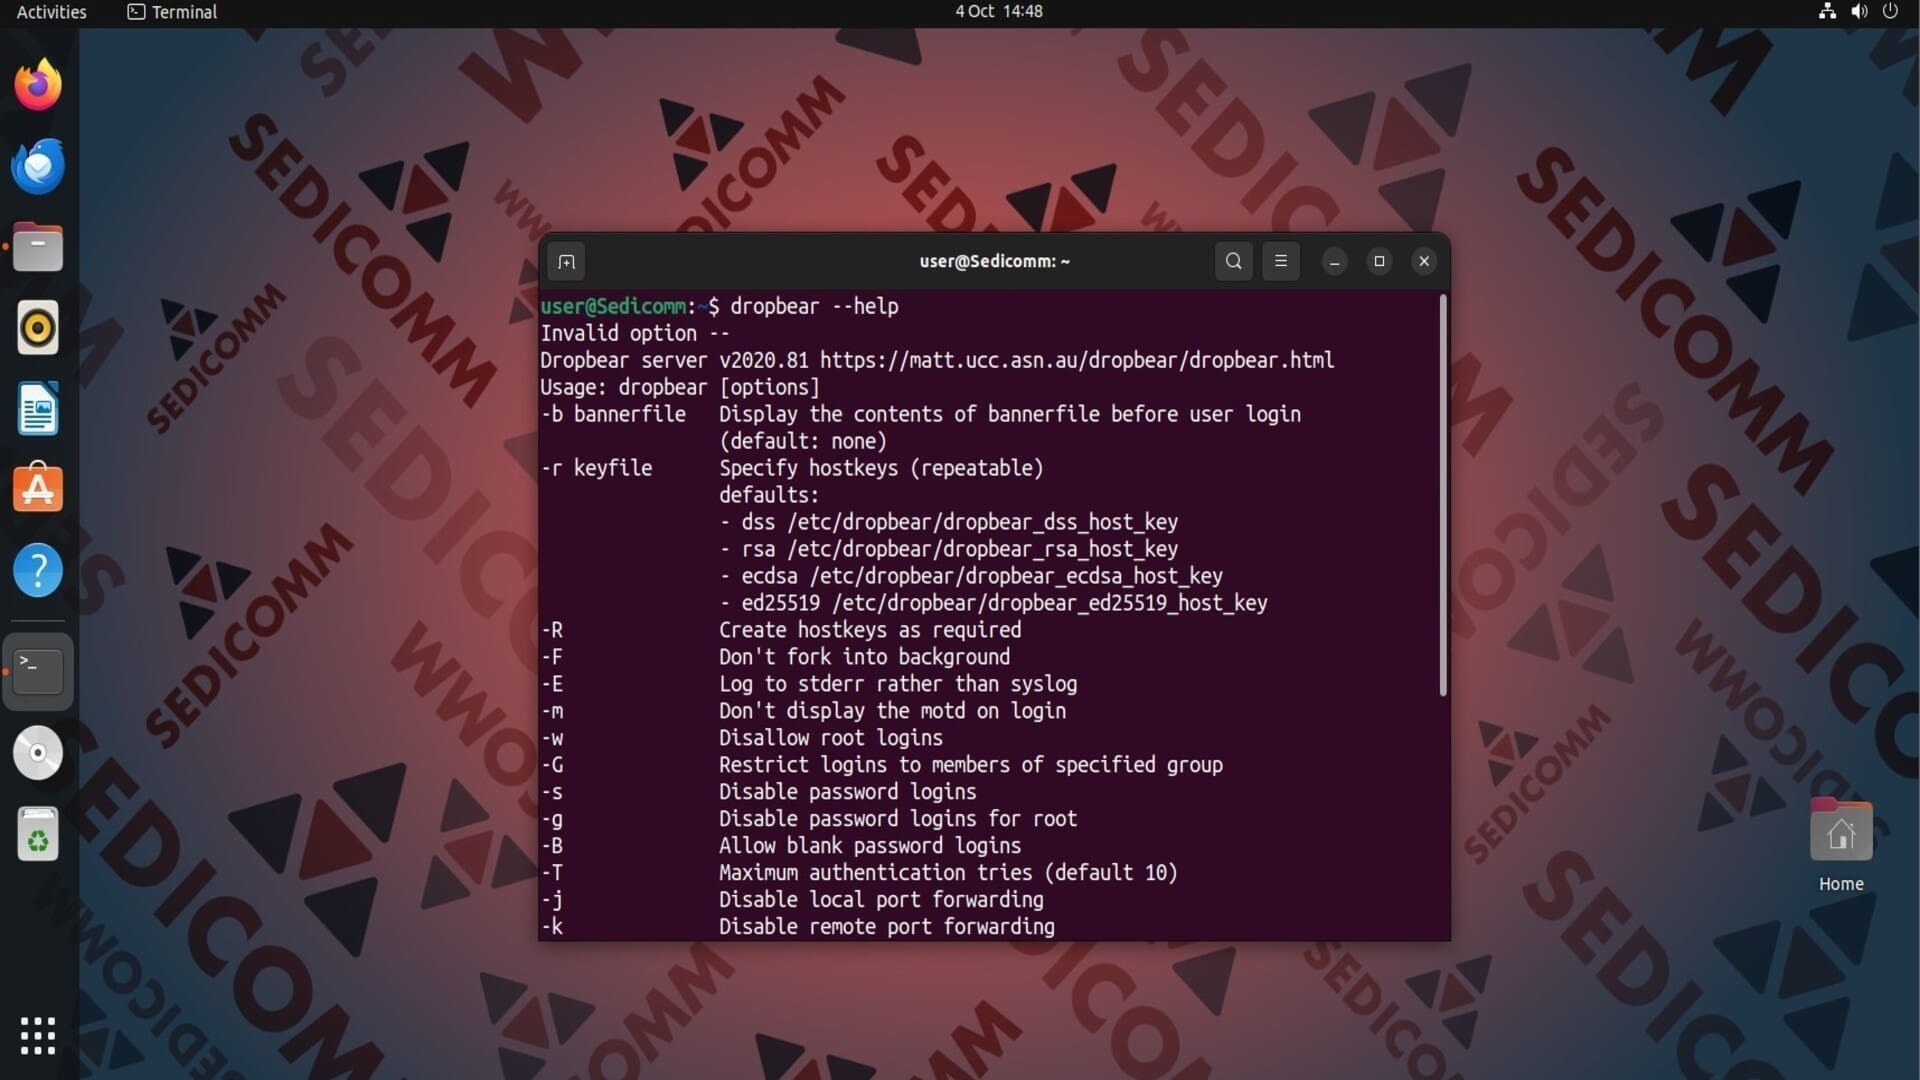Launch LibreOffice Writer from the dock
The image size is (1920, 1080).
click(x=38, y=409)
